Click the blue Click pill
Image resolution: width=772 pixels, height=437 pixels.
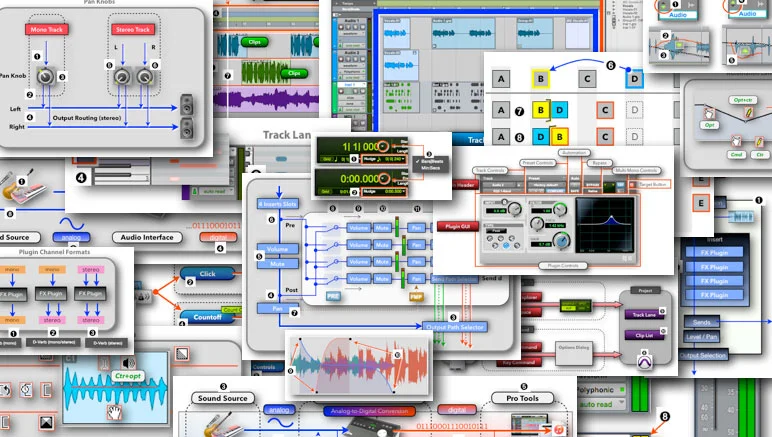(x=207, y=274)
